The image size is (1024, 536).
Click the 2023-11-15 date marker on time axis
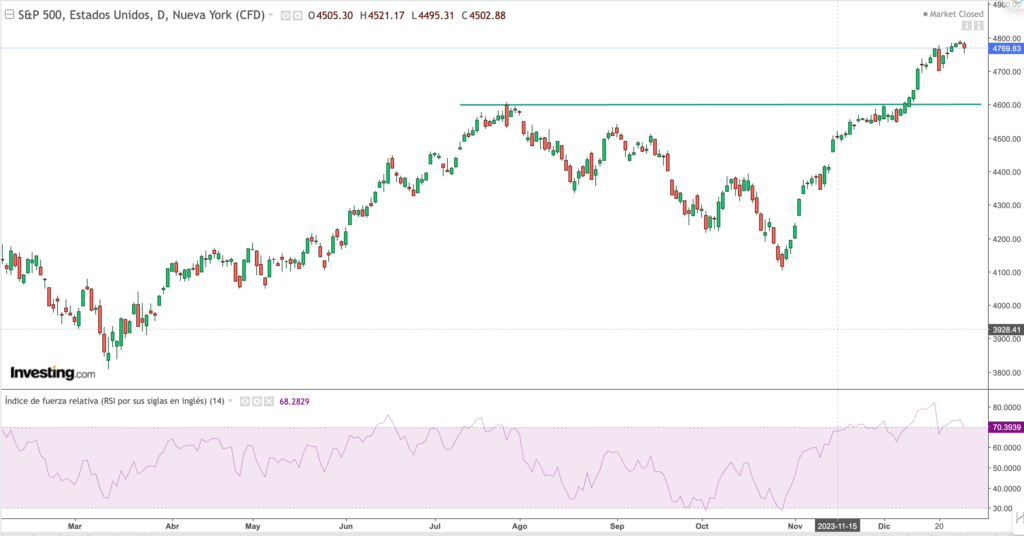point(837,523)
